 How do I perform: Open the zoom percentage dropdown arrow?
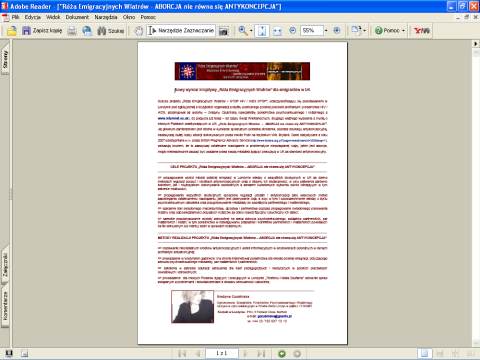point(326,31)
